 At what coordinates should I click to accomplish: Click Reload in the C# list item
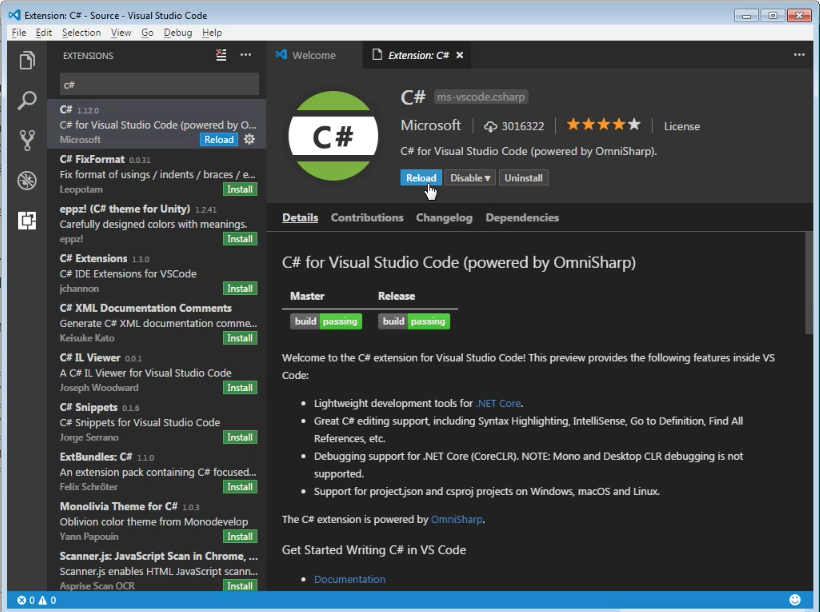point(219,140)
